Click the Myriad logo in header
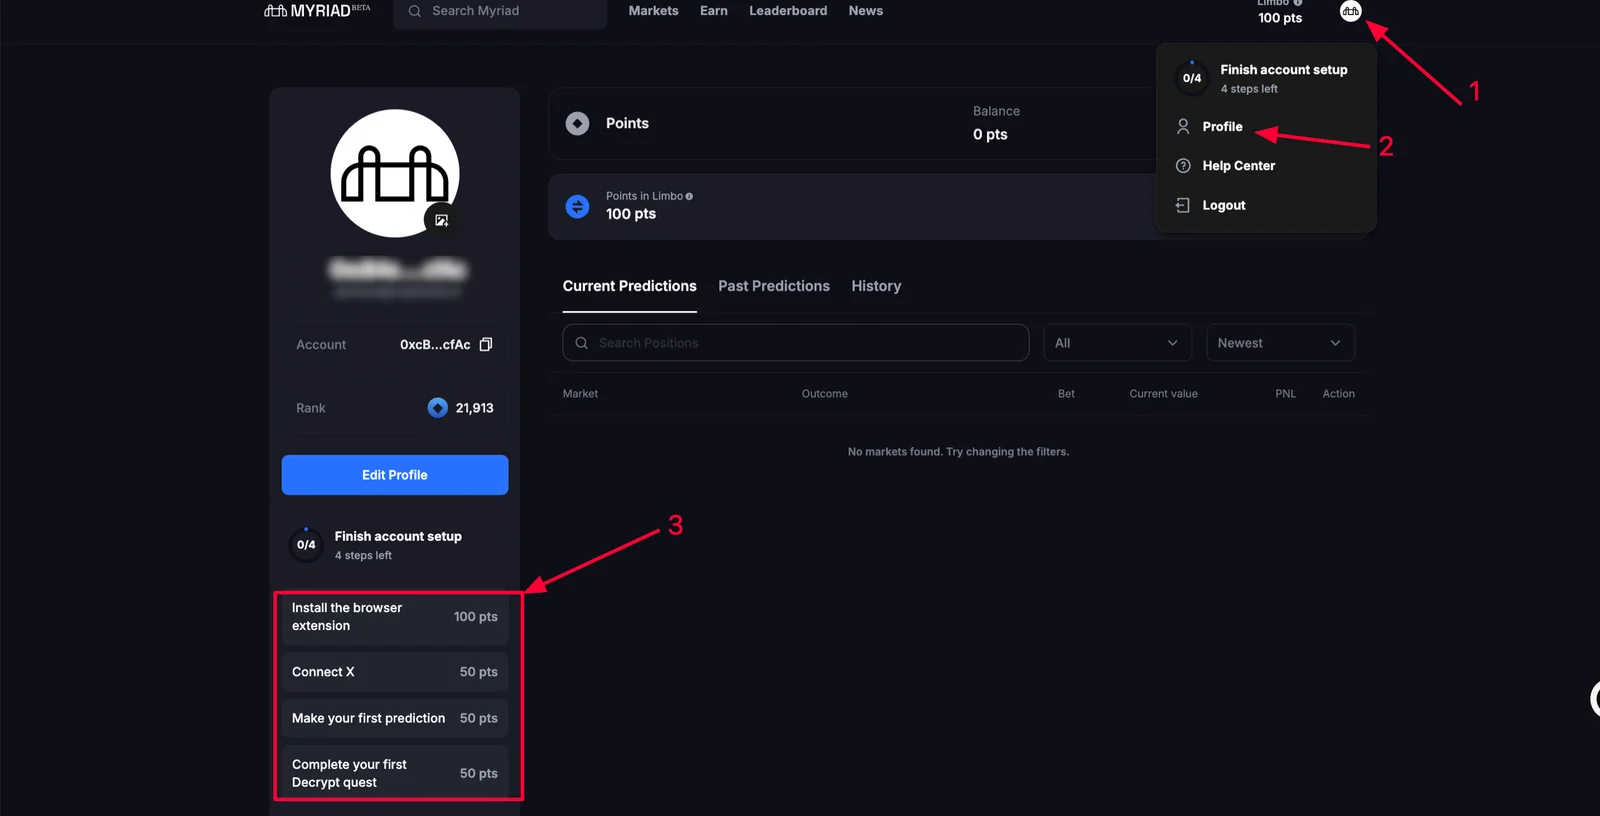 point(316,11)
